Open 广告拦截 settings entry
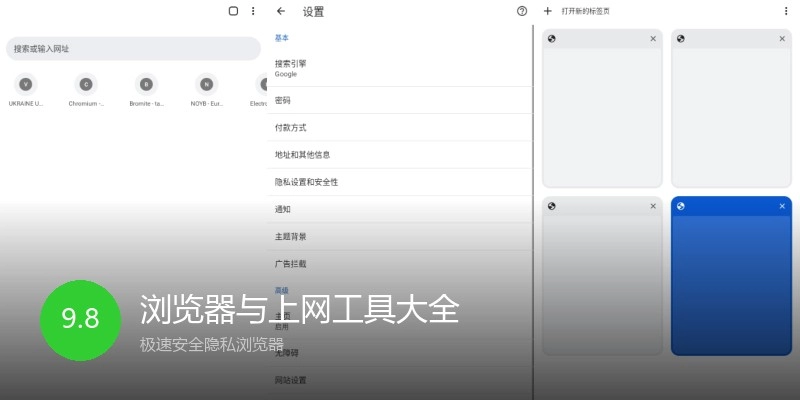The image size is (800, 400). (399, 264)
